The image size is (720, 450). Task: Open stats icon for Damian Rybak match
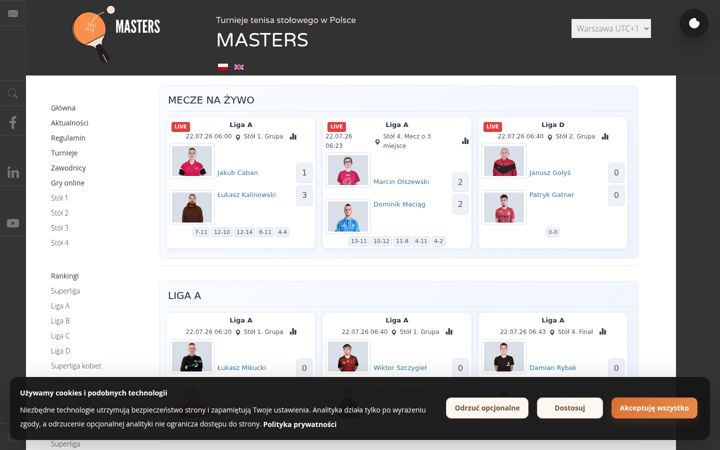[x=602, y=332]
